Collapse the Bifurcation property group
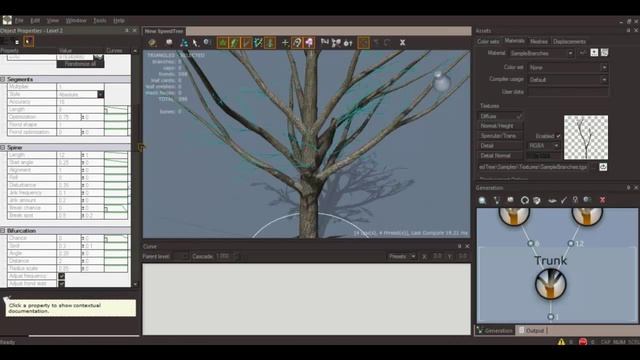This screenshot has width=640, height=360. click(3, 231)
